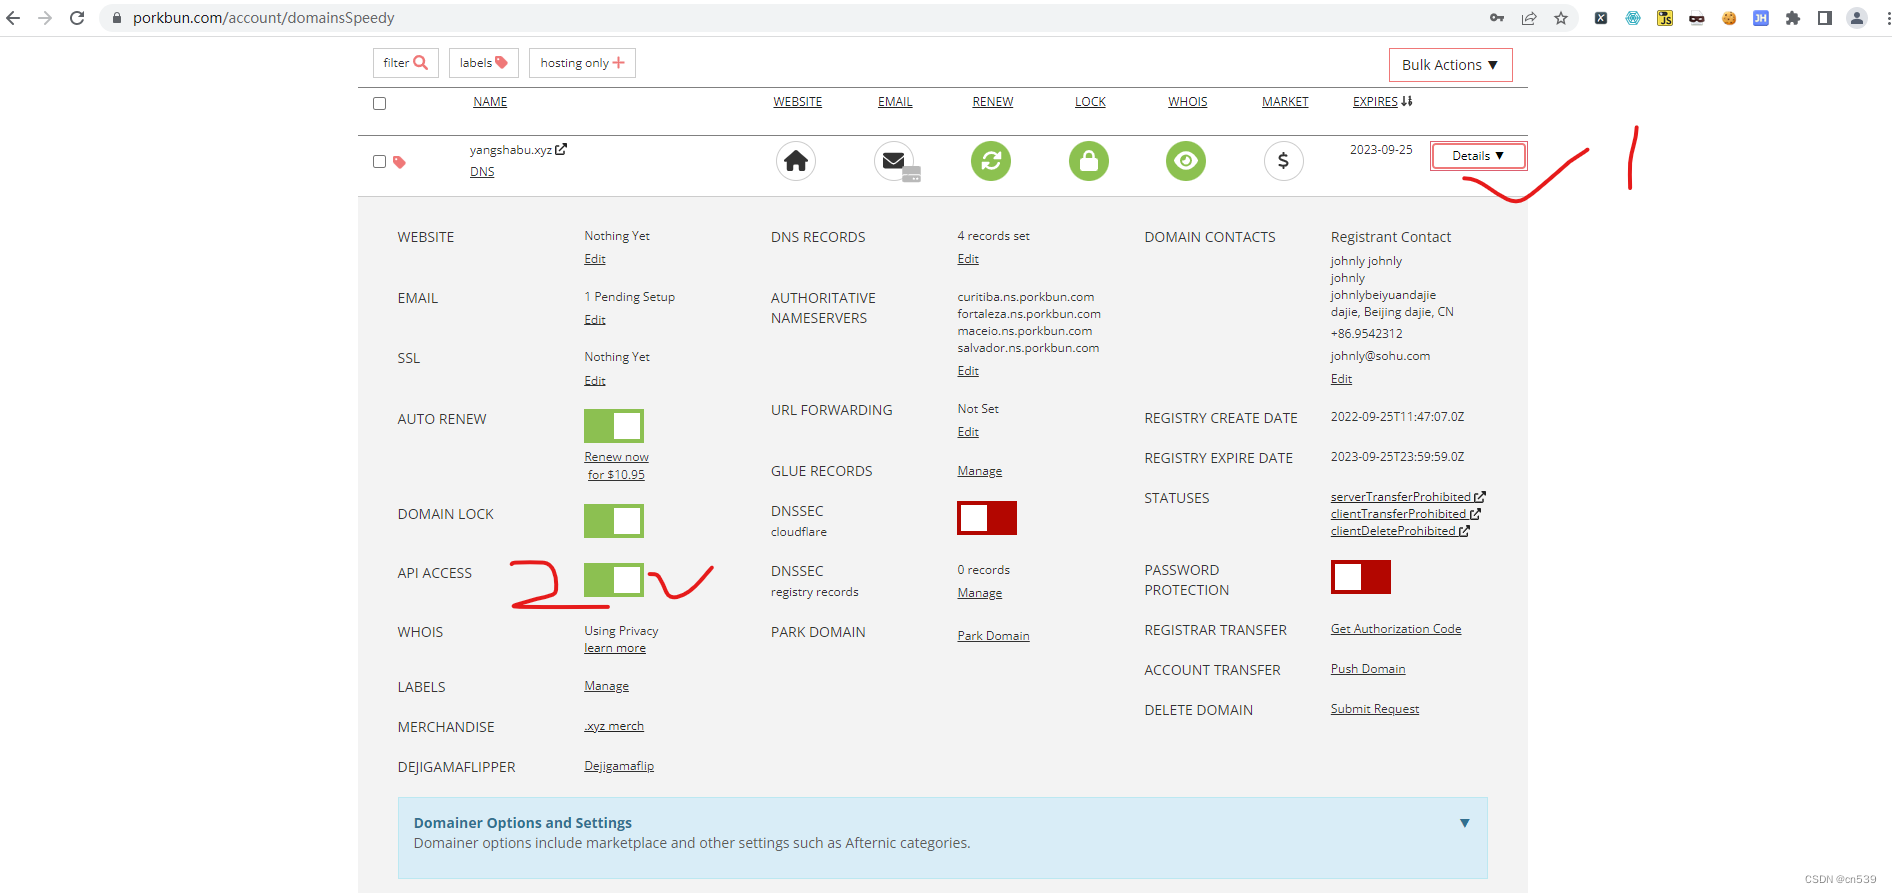Toggle the API ACCESS switch
Image resolution: width=1892 pixels, height=893 pixels.
[614, 580]
